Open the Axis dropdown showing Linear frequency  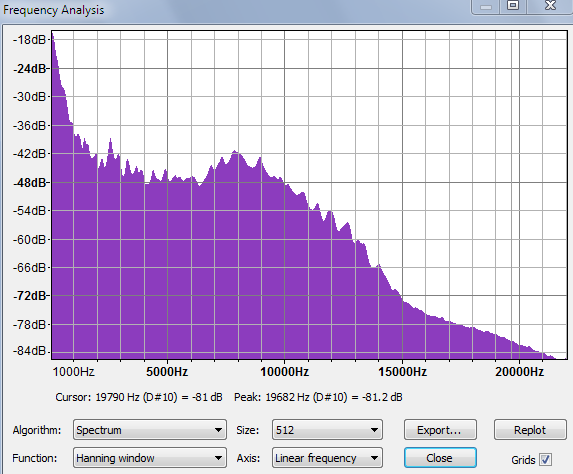click(327, 458)
